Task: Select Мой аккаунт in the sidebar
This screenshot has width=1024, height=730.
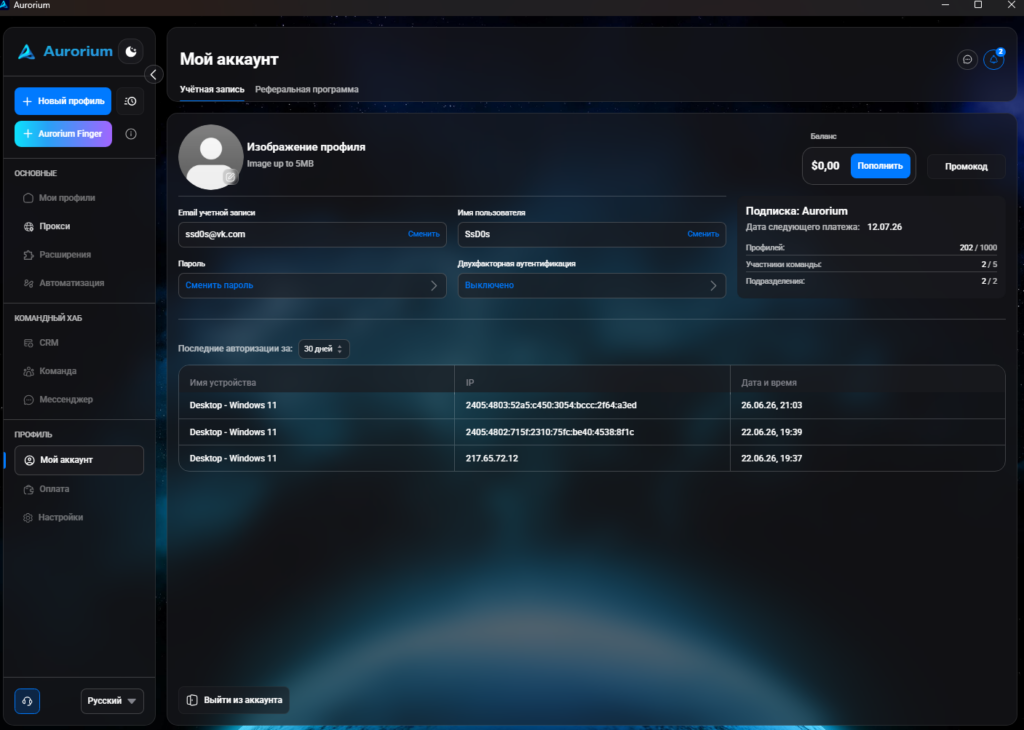Action: pyautogui.click(x=79, y=460)
